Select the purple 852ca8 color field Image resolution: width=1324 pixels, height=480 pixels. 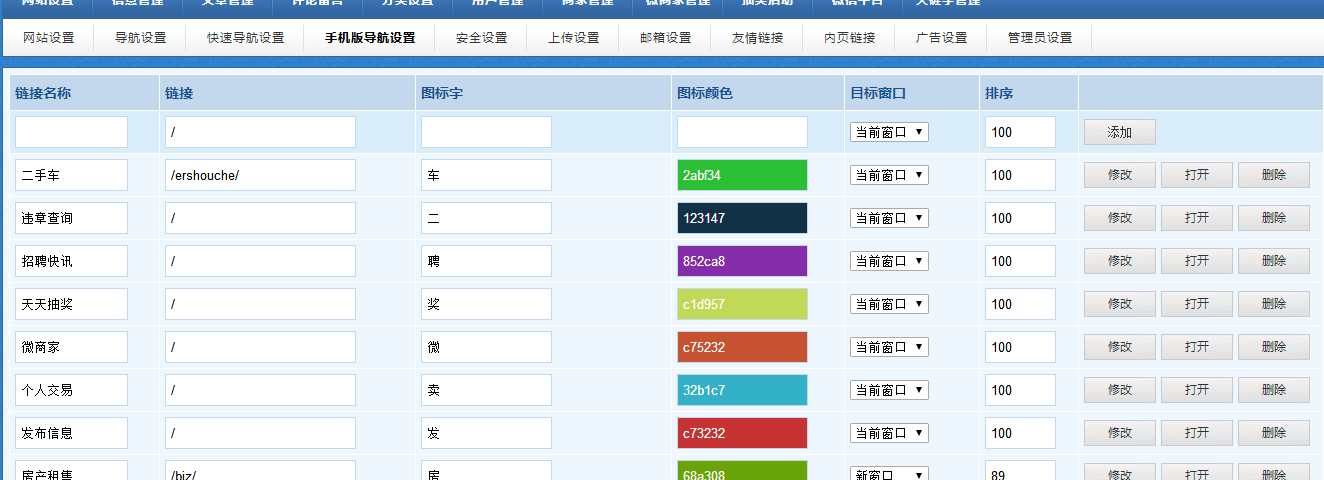742,261
